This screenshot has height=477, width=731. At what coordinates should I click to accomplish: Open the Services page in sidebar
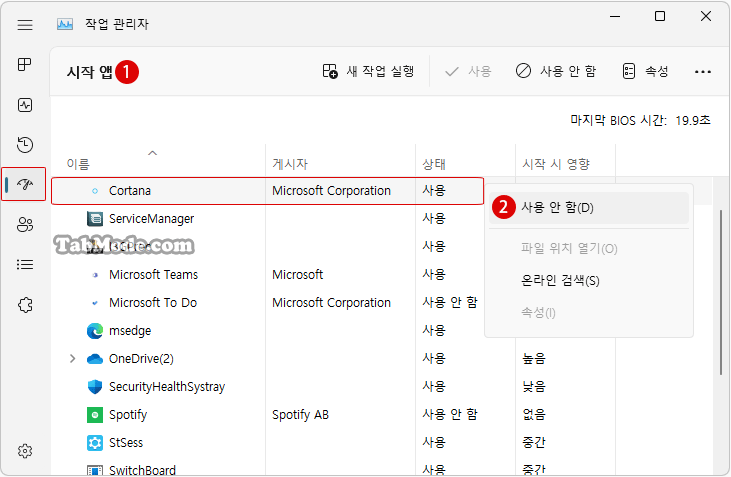(25, 305)
